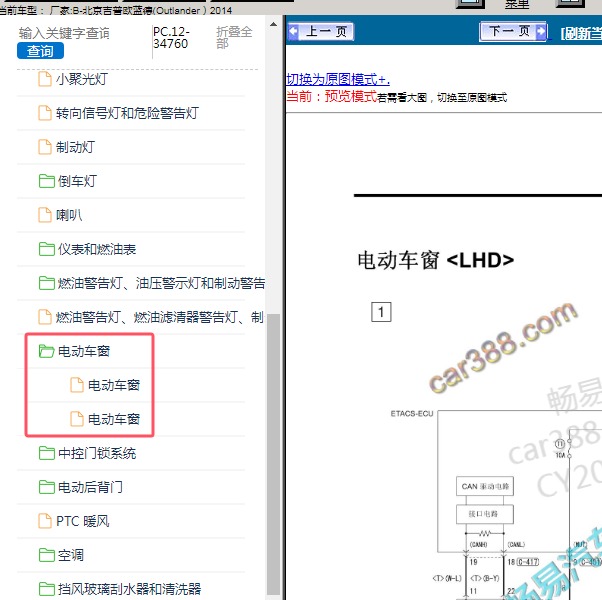Open the 小聚光灯 document
602x600 pixels.
(82, 79)
